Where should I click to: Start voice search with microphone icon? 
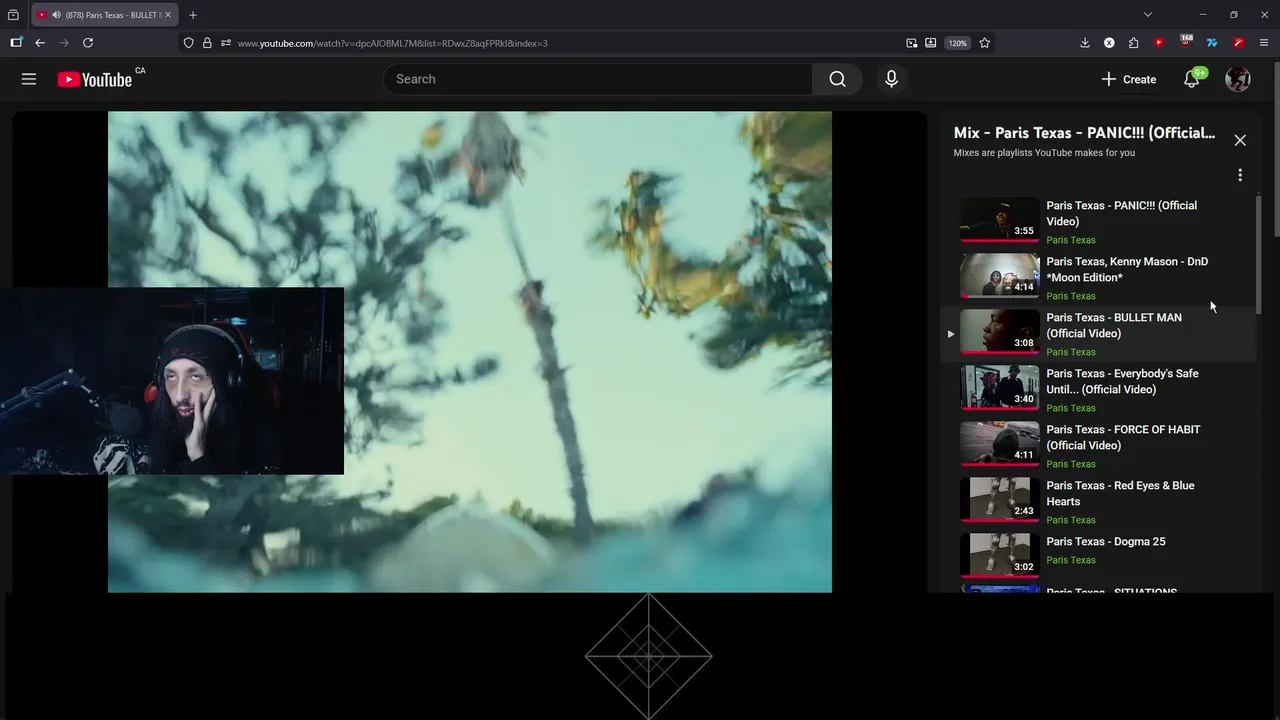[891, 79]
